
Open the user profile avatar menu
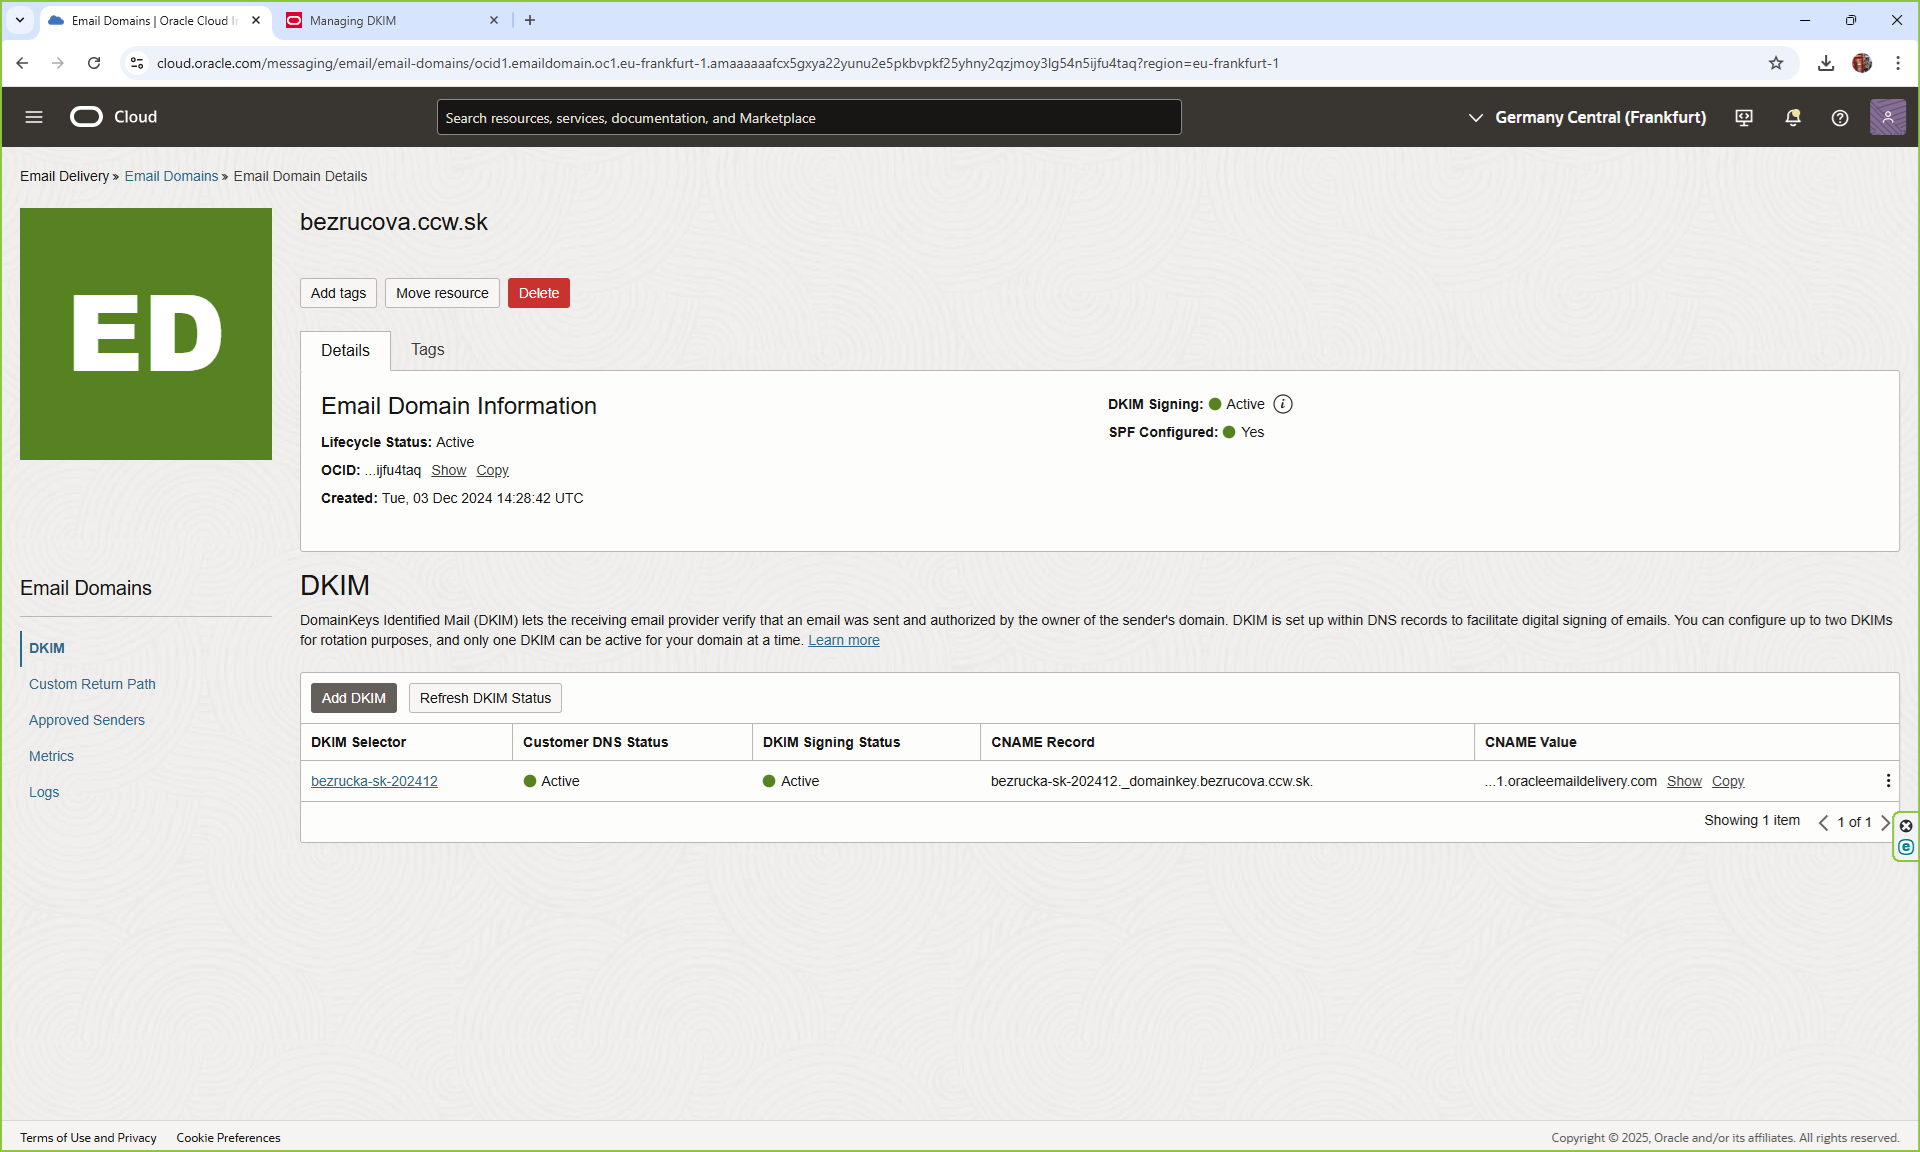coord(1887,117)
